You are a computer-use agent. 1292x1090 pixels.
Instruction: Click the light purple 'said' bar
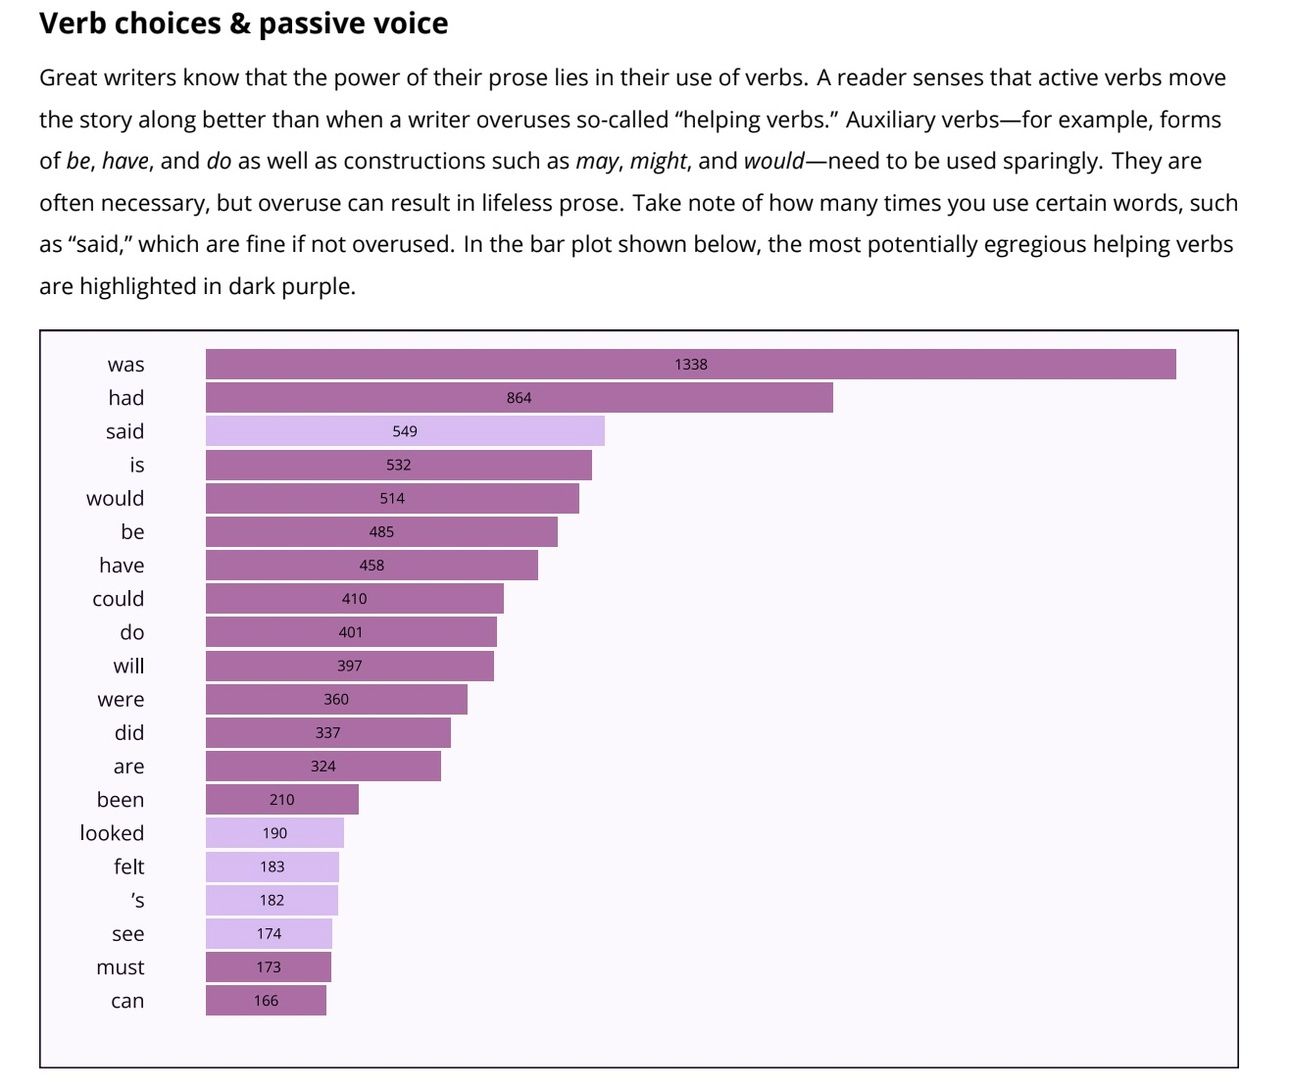coord(405,431)
